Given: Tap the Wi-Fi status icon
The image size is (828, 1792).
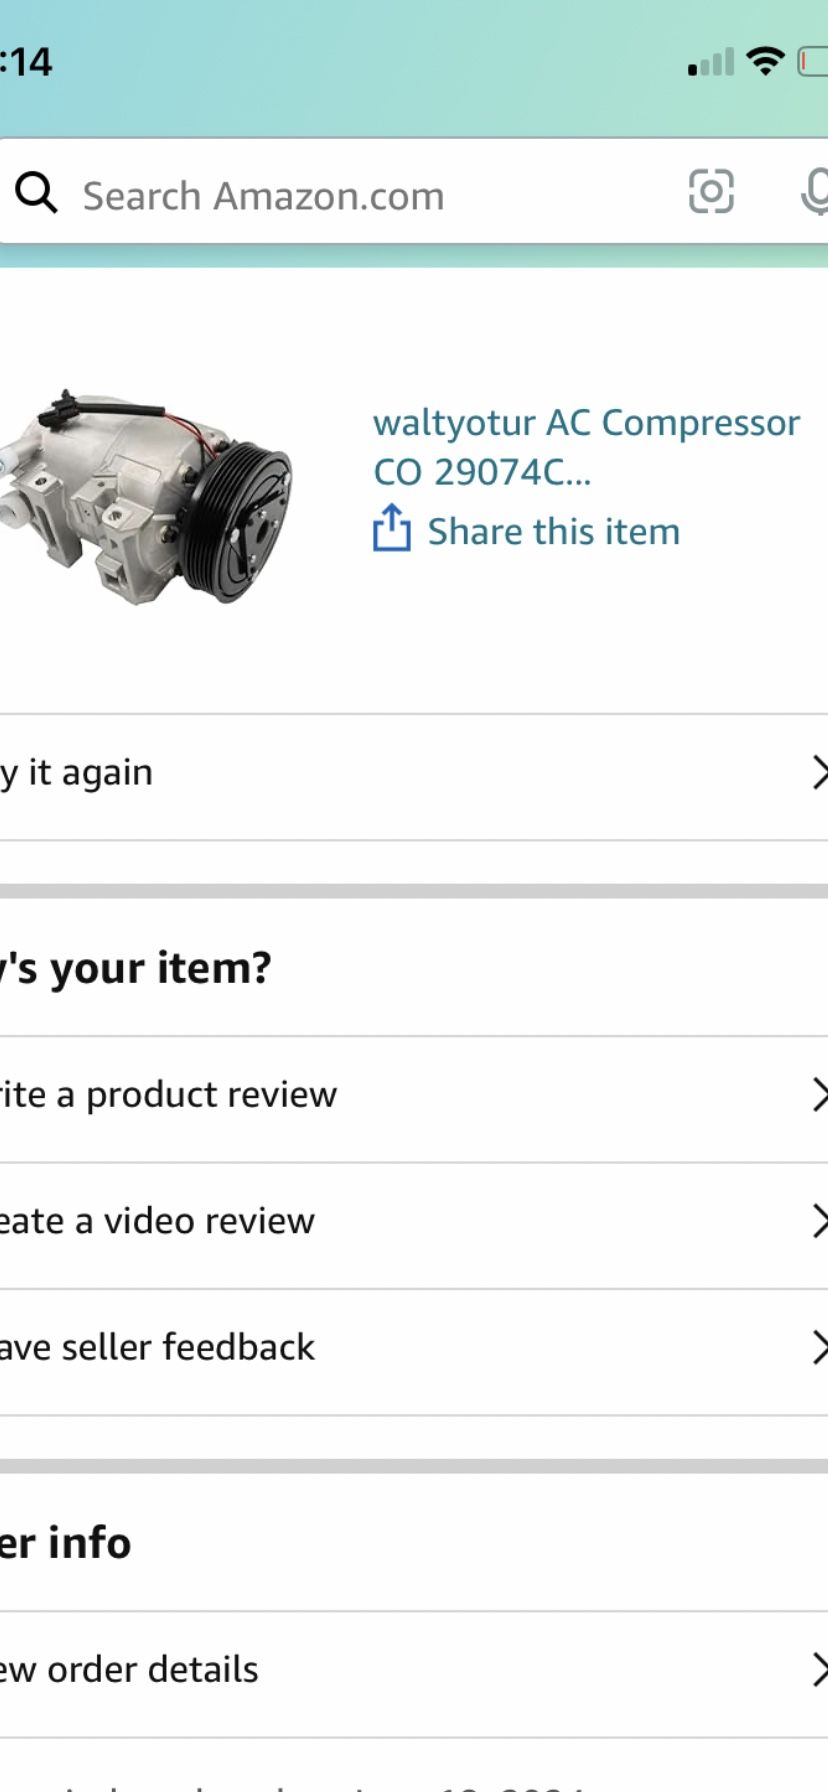Looking at the screenshot, I should 766,62.
